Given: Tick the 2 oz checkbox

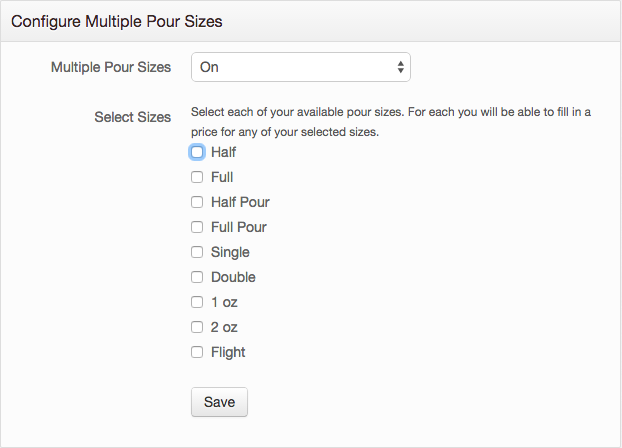Looking at the screenshot, I should click(x=197, y=327).
